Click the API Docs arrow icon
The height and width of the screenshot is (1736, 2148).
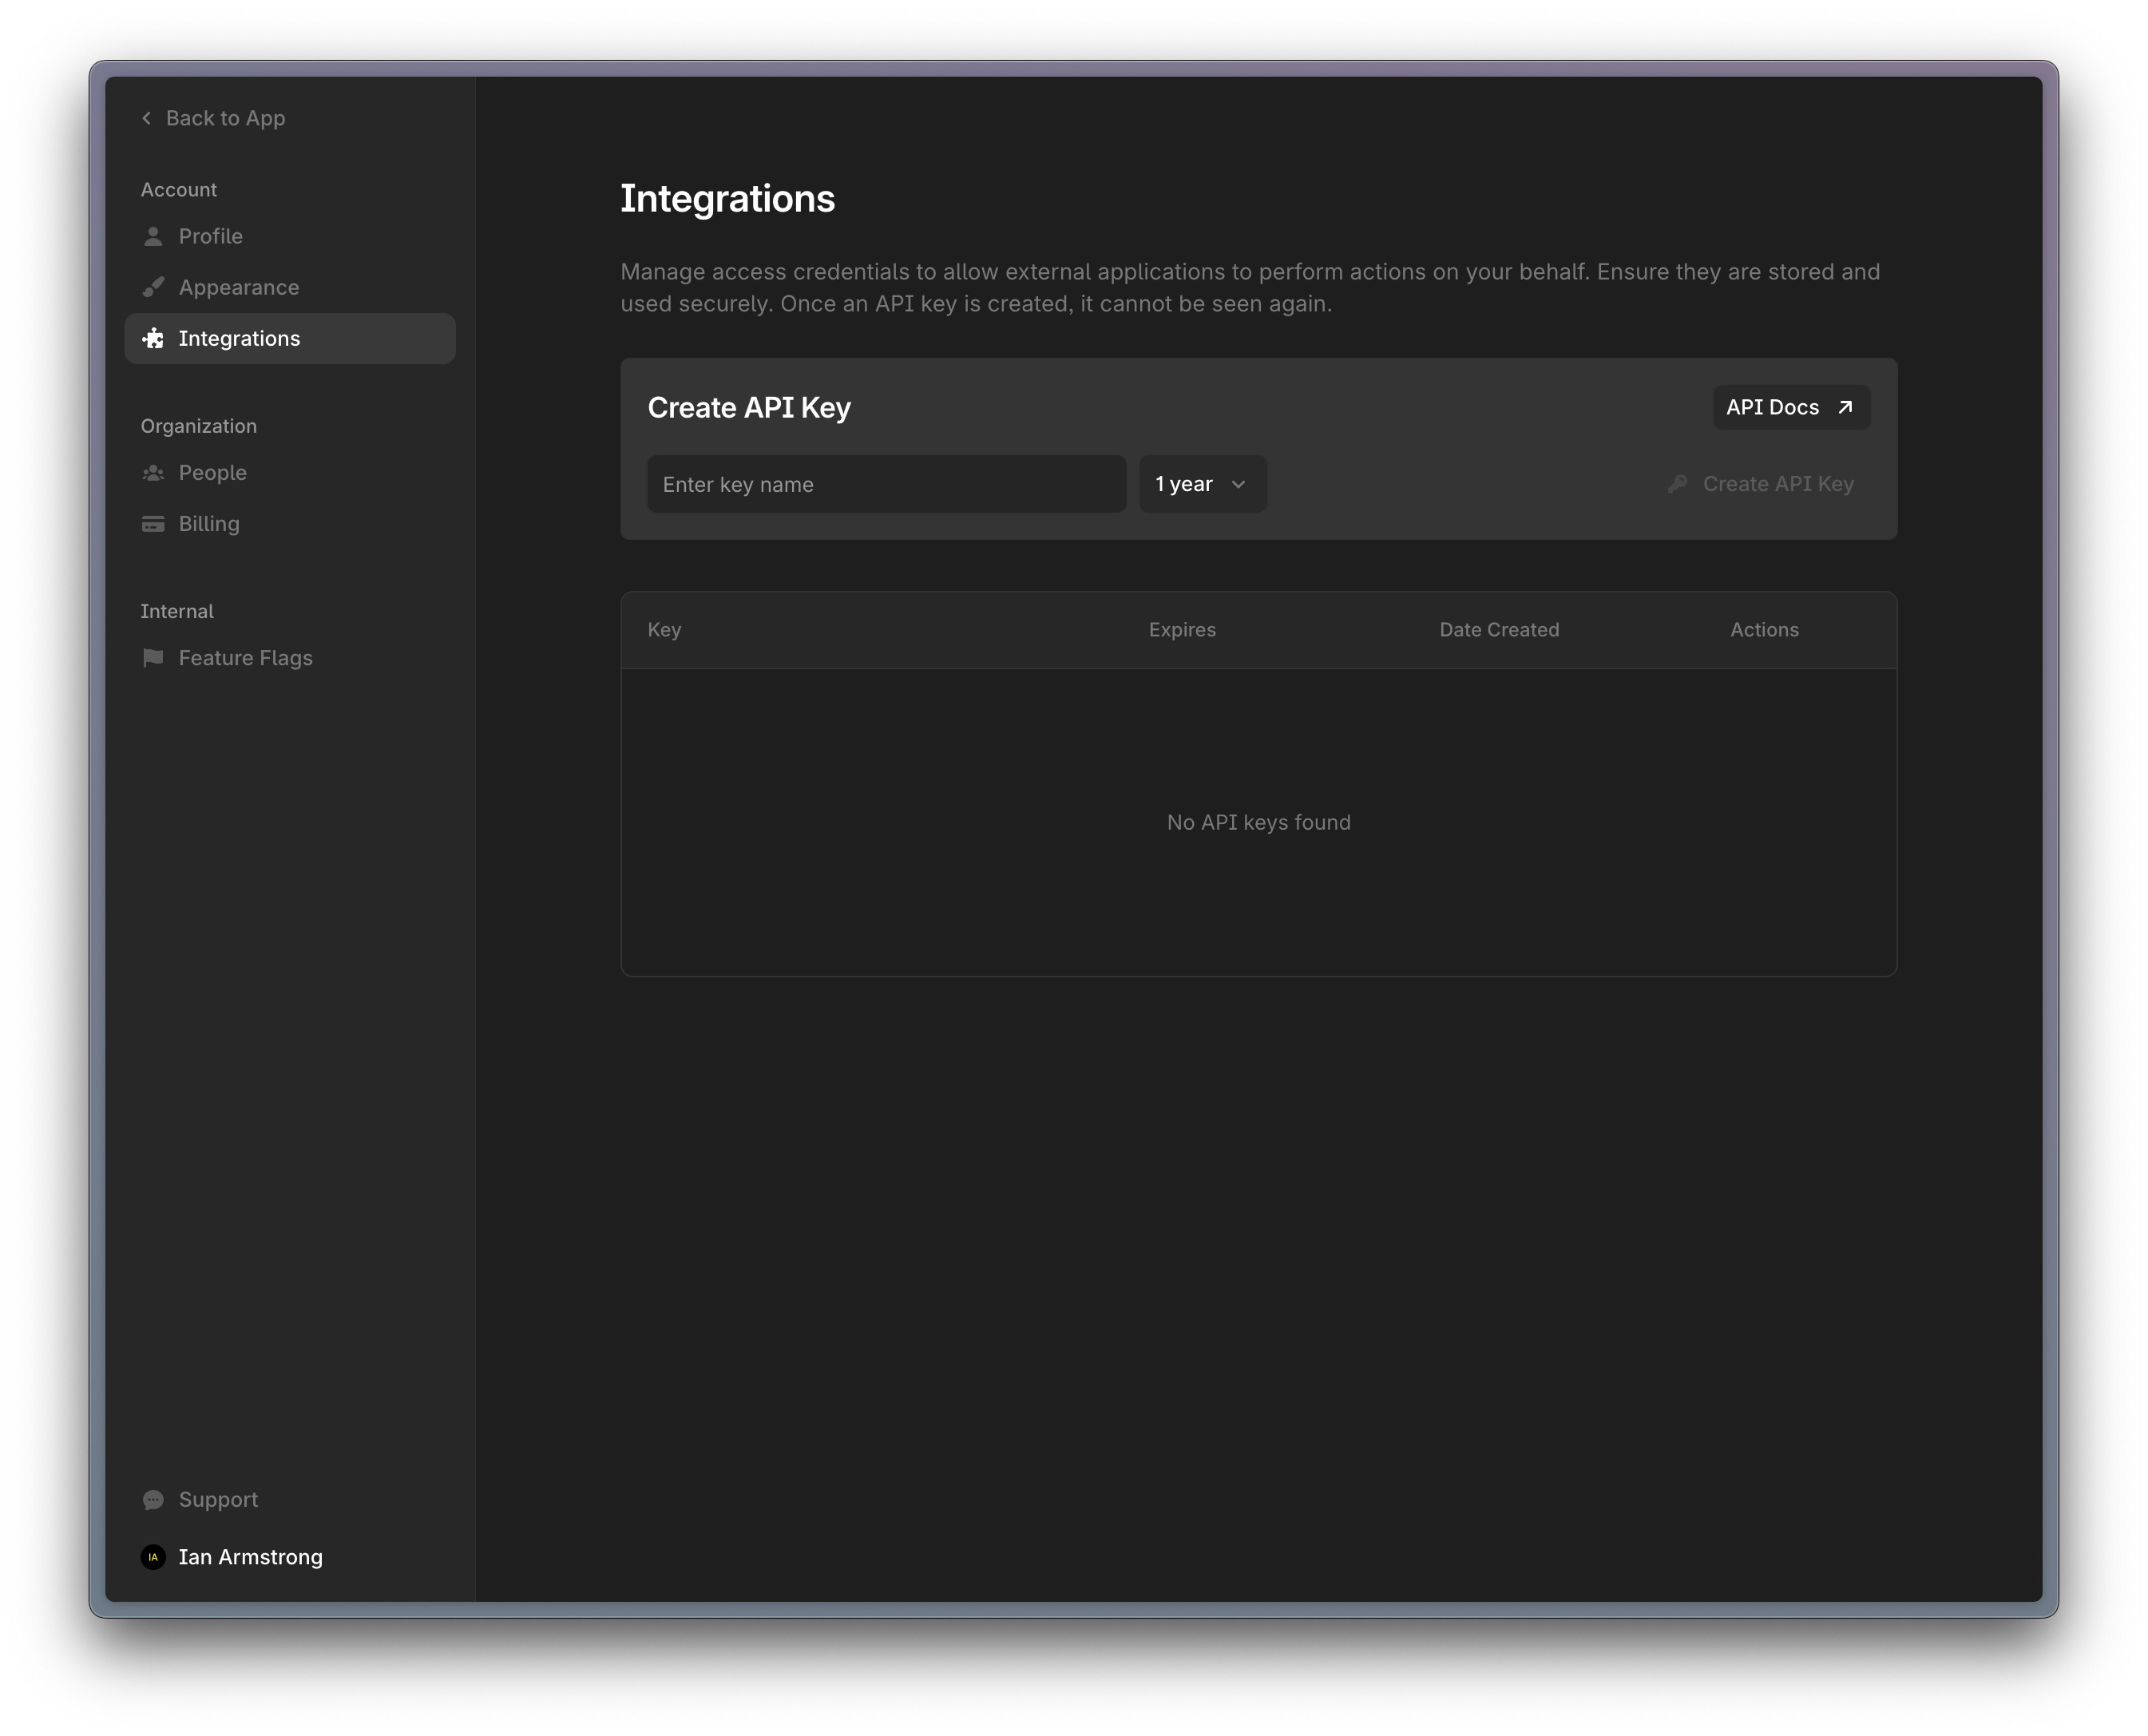tap(1845, 407)
